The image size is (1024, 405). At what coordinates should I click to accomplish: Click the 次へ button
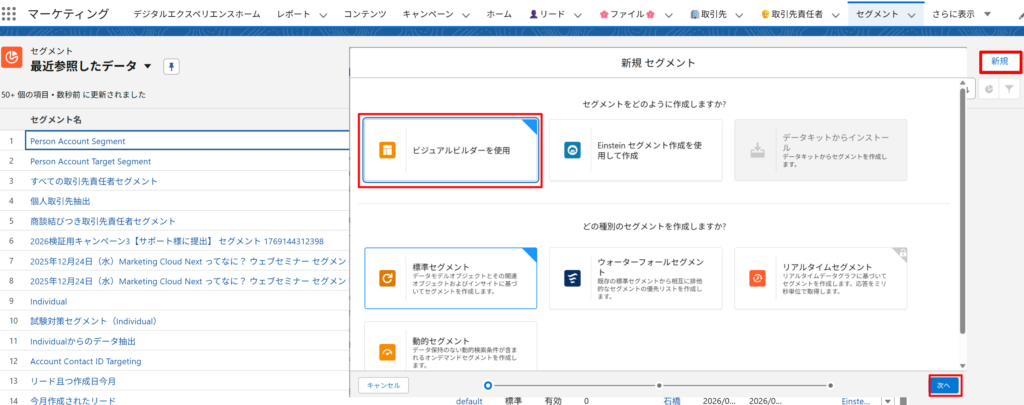(x=944, y=385)
